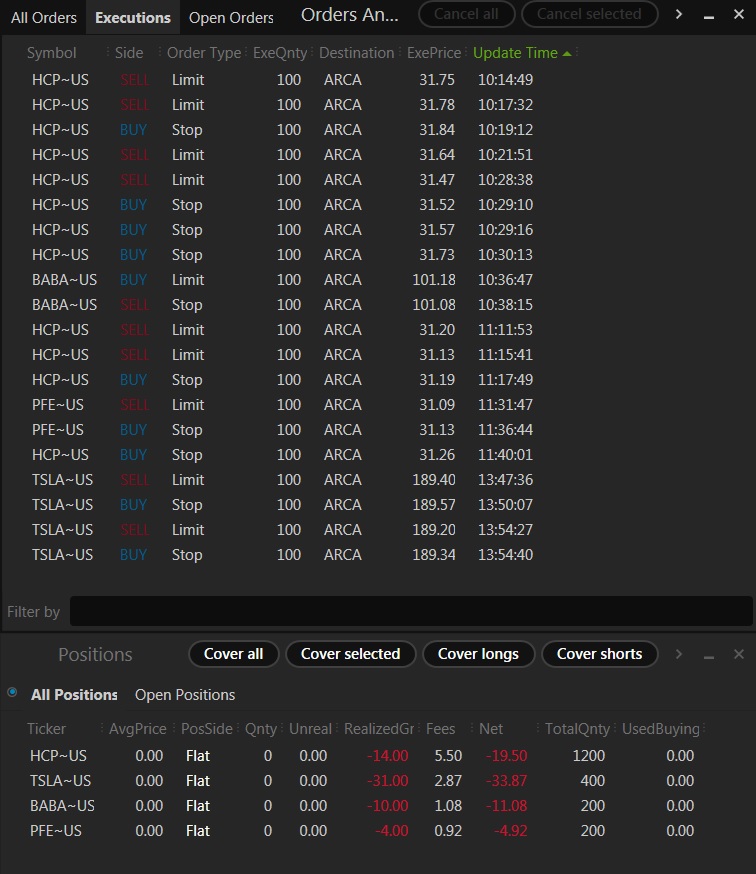
Task: Expand more Positions actions chevron
Action: [679, 654]
